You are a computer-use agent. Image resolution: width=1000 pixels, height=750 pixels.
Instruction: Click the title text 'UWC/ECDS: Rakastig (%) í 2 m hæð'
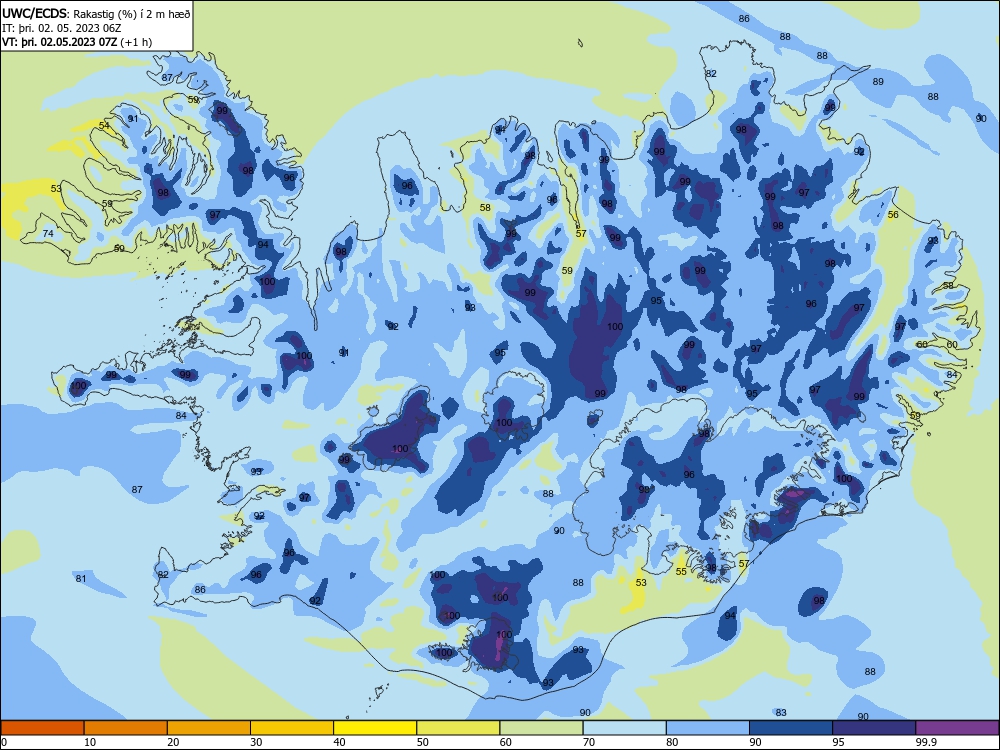tap(96, 13)
